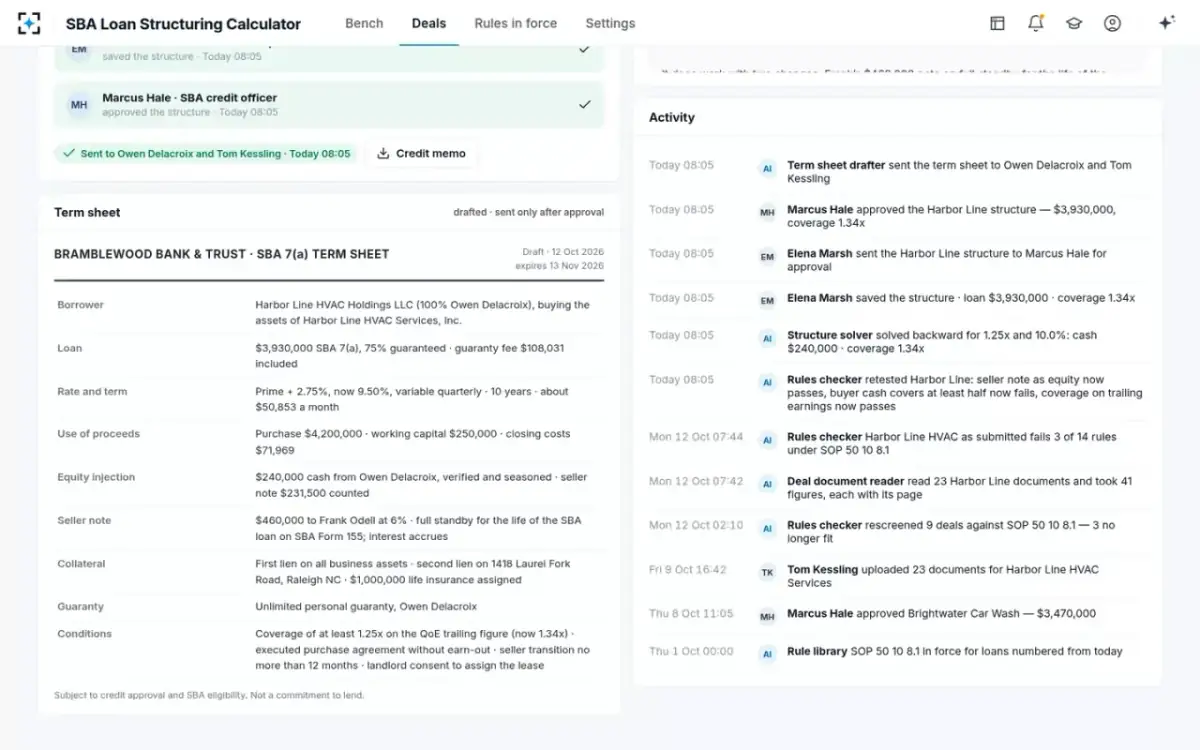Viewport: 1200px width, 750px height.
Task: Switch to the Deals tab
Action: (x=429, y=23)
